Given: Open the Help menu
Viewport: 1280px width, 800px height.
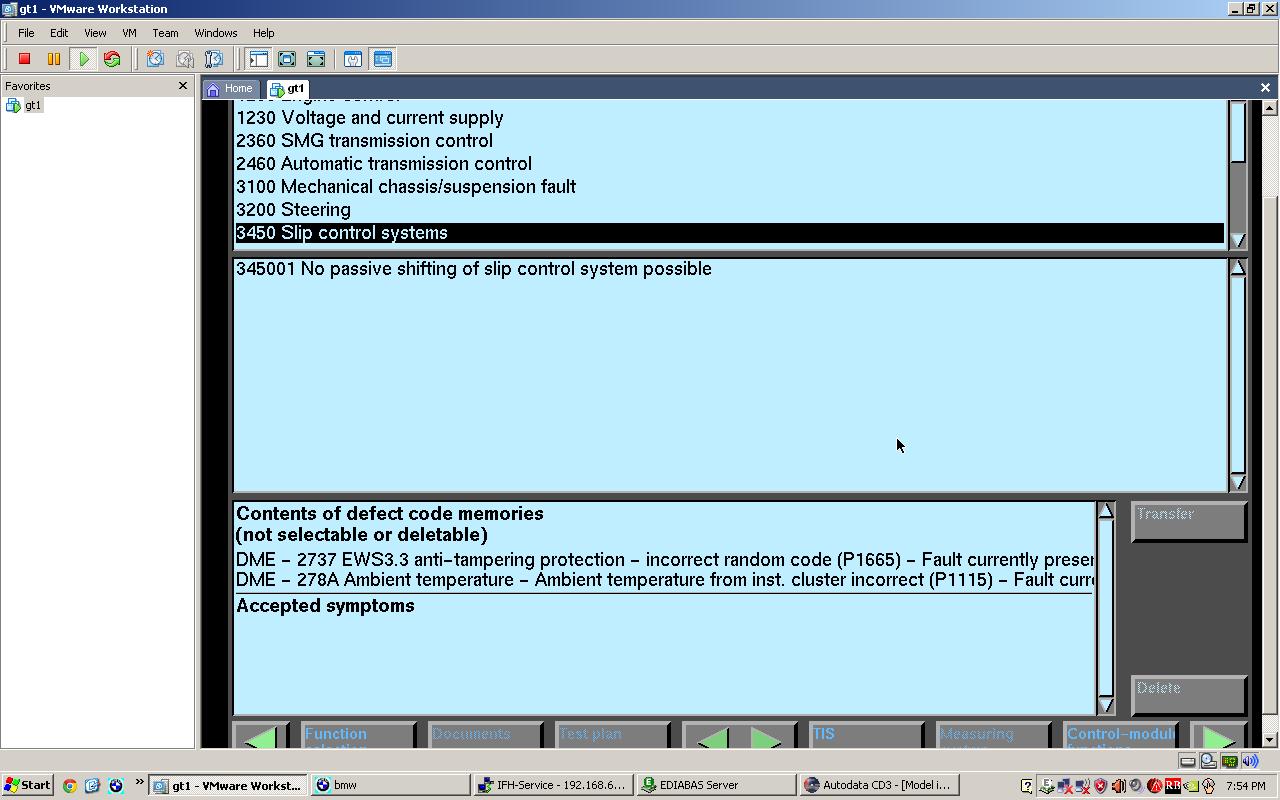Looking at the screenshot, I should [263, 33].
